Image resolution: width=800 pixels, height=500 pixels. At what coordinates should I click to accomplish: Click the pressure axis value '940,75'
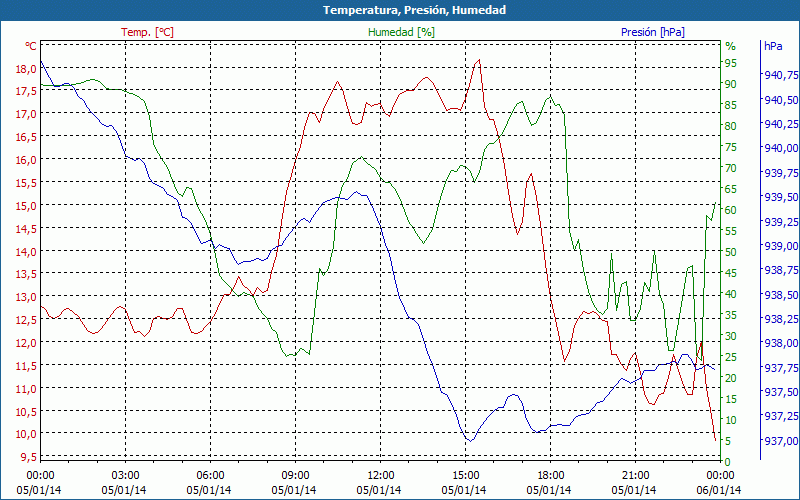click(x=781, y=75)
